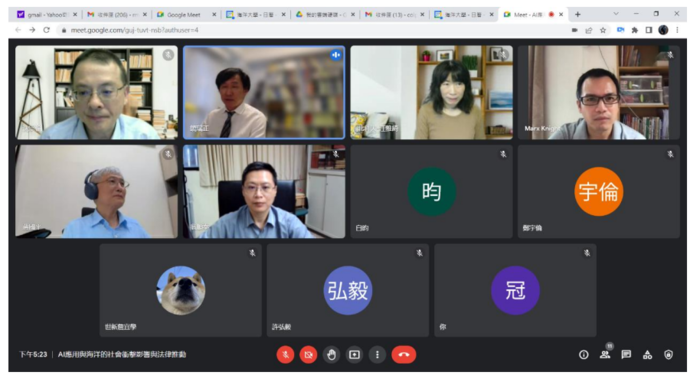Switch to the gmail - Yahoo tab

pyautogui.click(x=47, y=15)
